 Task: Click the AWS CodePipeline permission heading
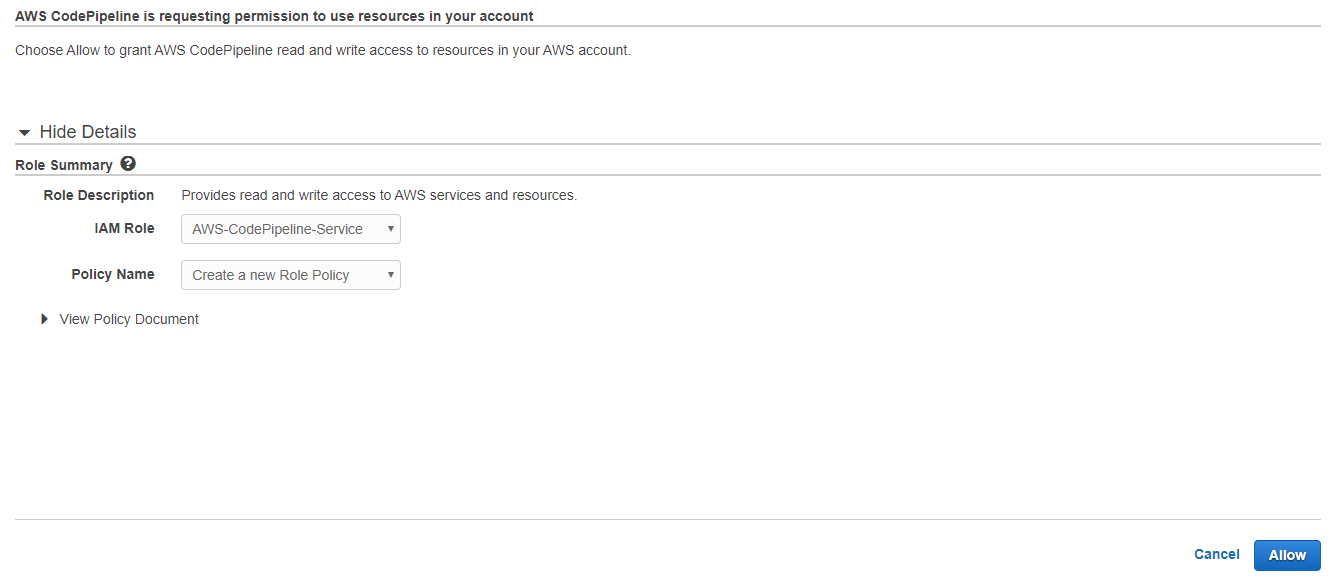tap(274, 16)
